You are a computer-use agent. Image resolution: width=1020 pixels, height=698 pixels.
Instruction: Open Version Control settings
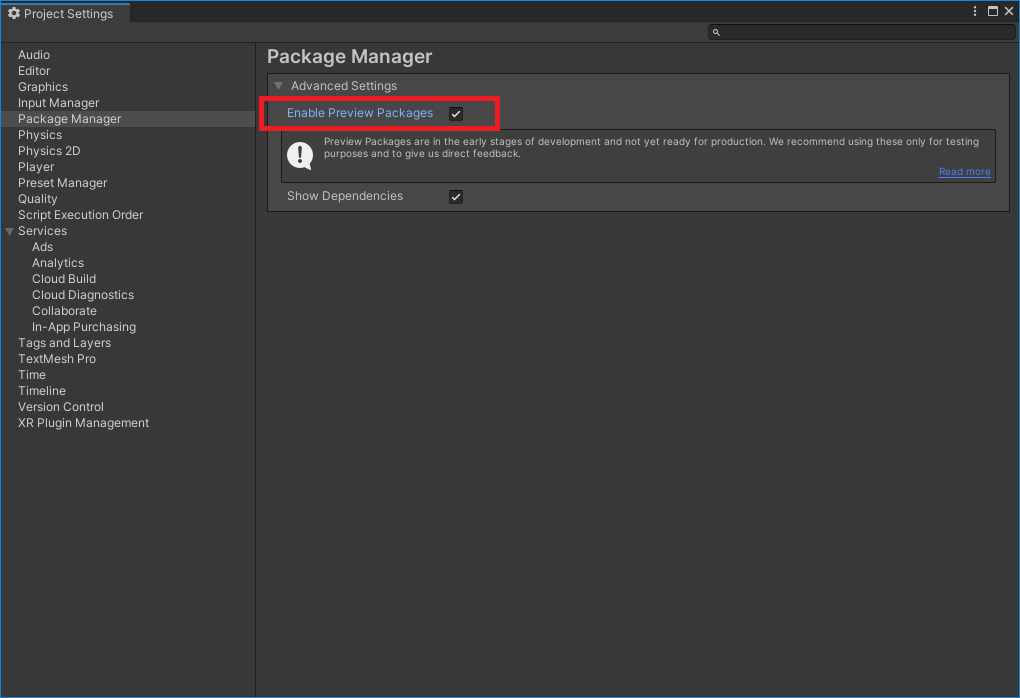coord(60,407)
